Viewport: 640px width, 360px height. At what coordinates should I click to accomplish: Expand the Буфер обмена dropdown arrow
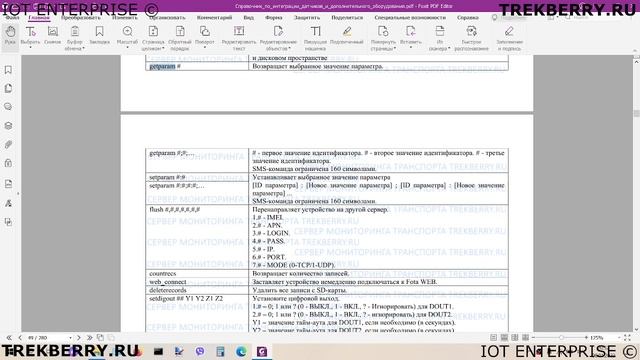click(83, 48)
